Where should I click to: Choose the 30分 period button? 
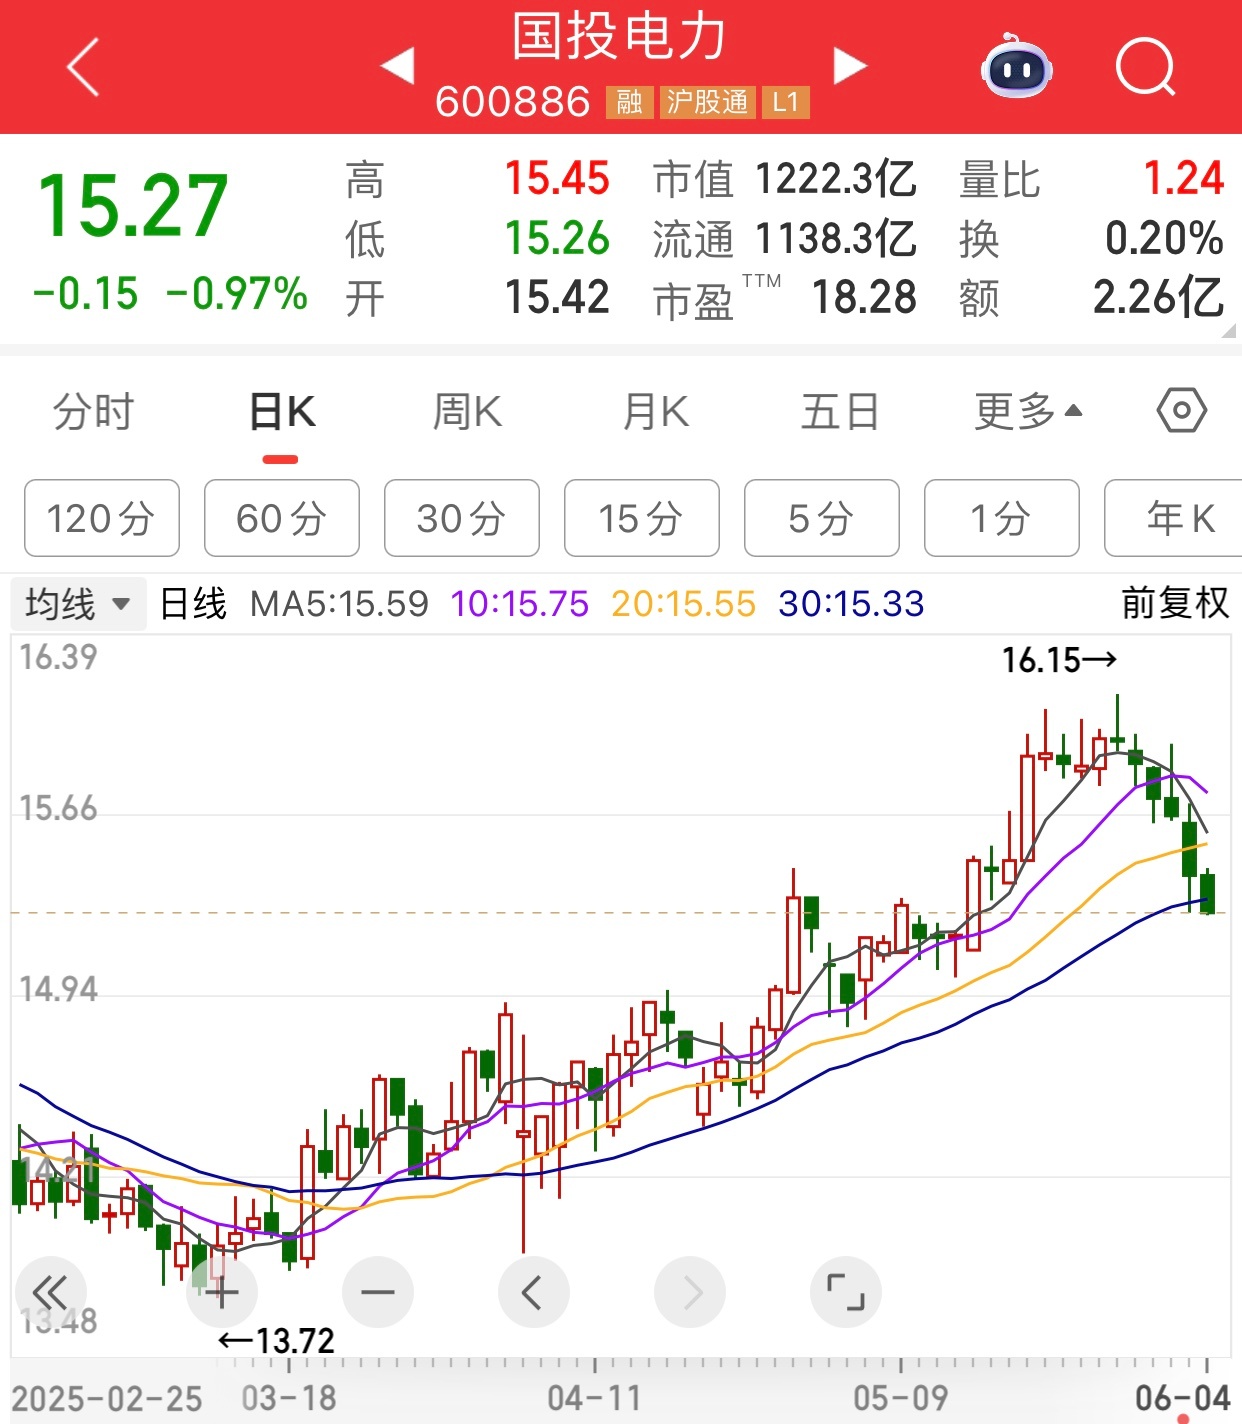click(462, 518)
